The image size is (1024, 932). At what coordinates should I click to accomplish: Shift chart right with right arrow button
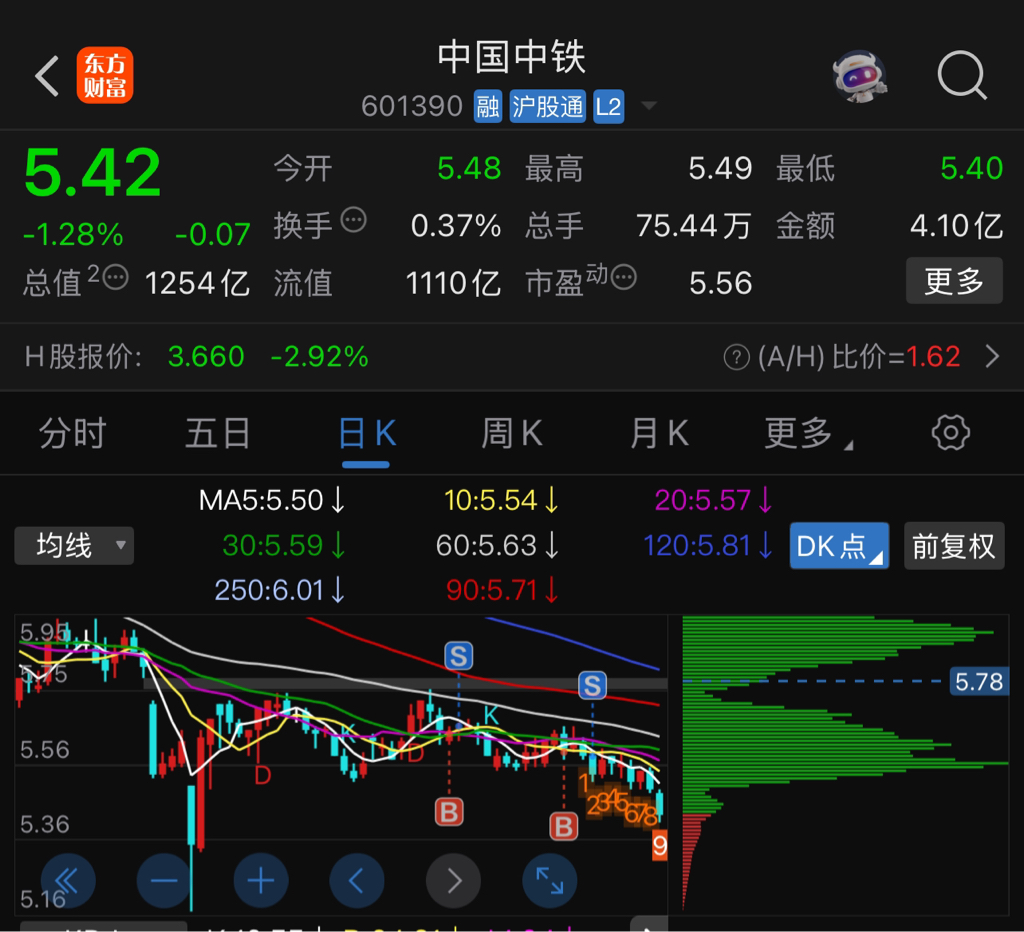click(x=453, y=881)
